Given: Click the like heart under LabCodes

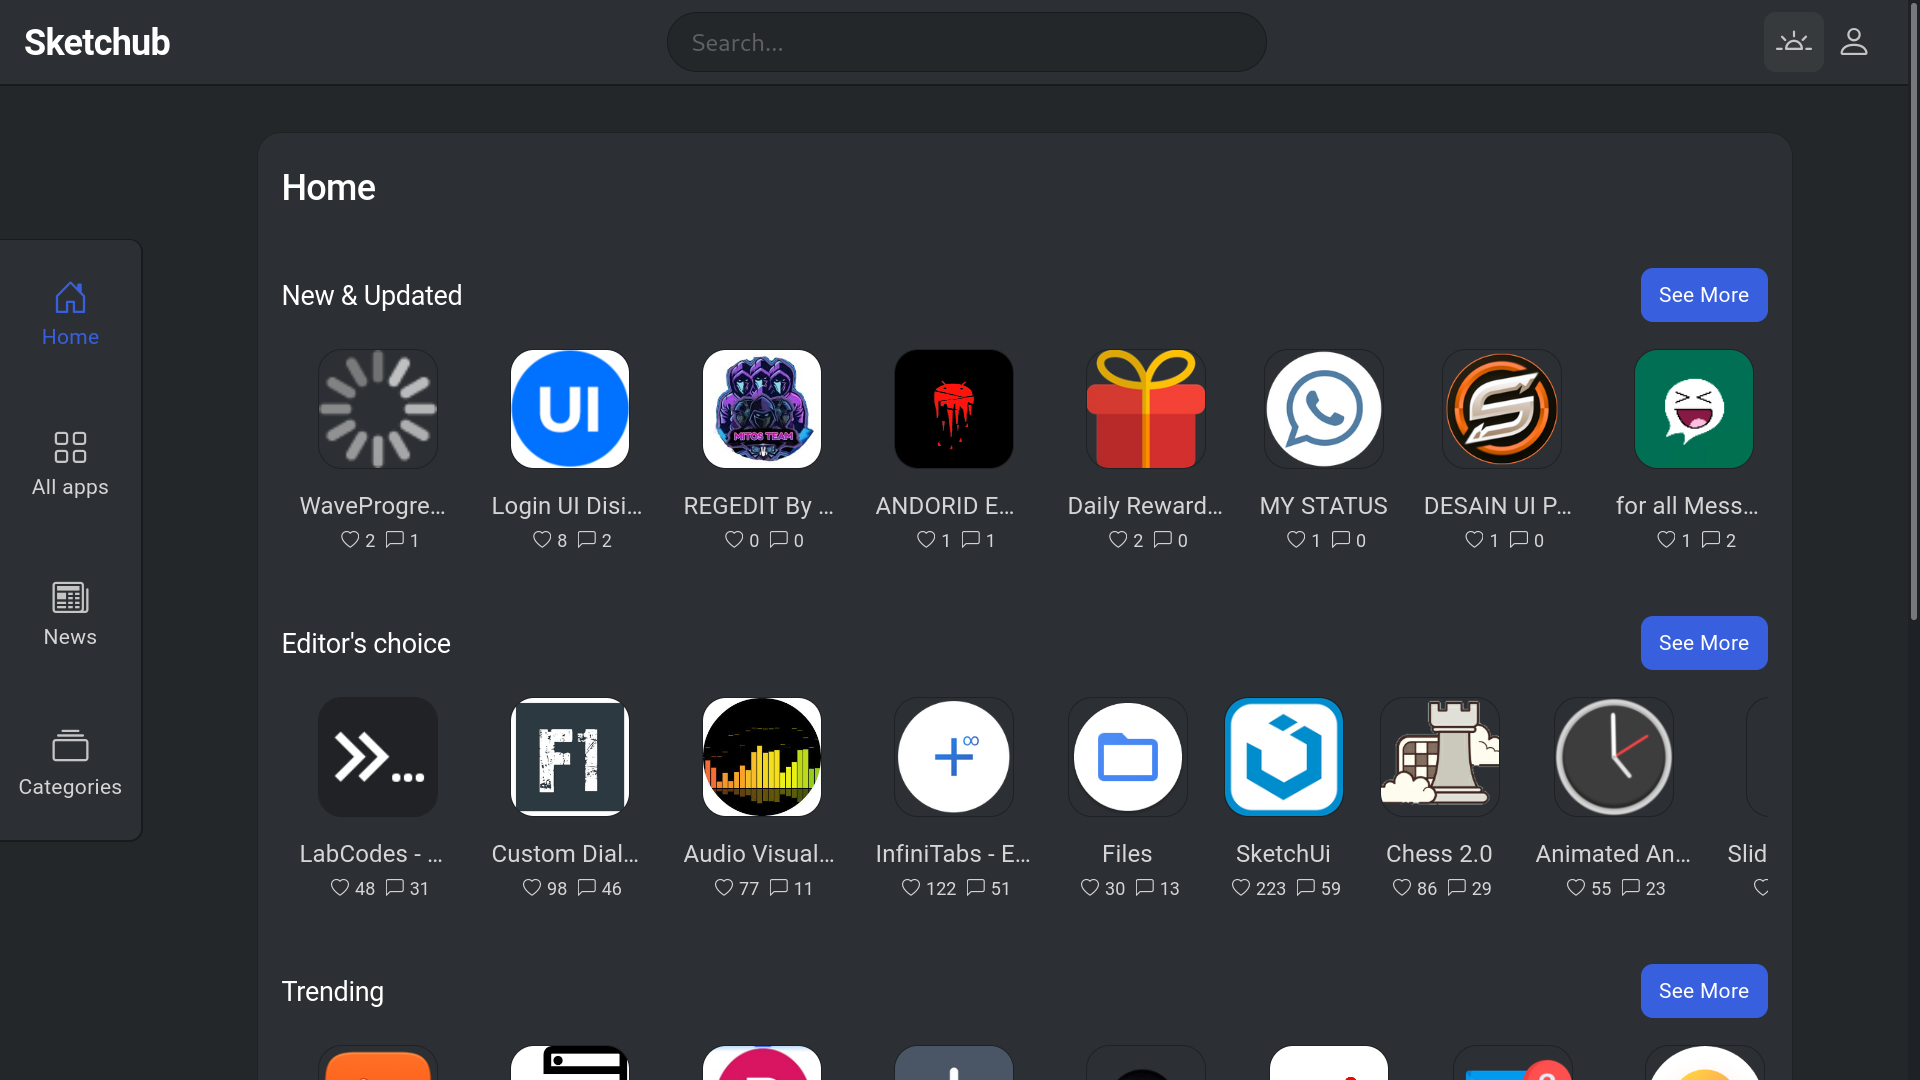Looking at the screenshot, I should [x=340, y=887].
